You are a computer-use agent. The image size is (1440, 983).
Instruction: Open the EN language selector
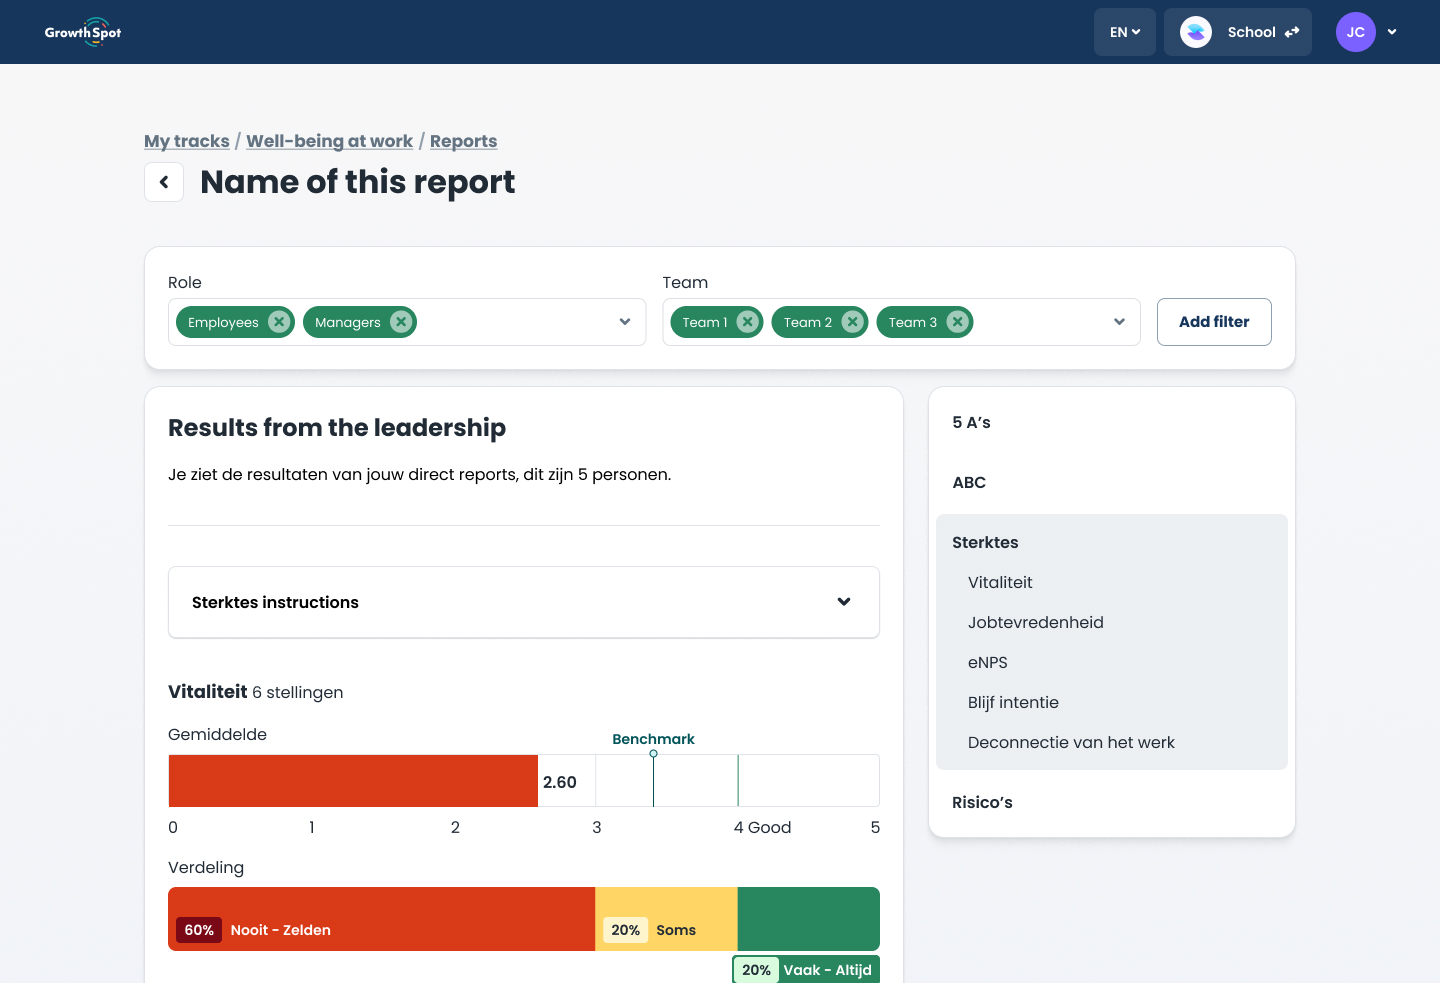[x=1124, y=31]
